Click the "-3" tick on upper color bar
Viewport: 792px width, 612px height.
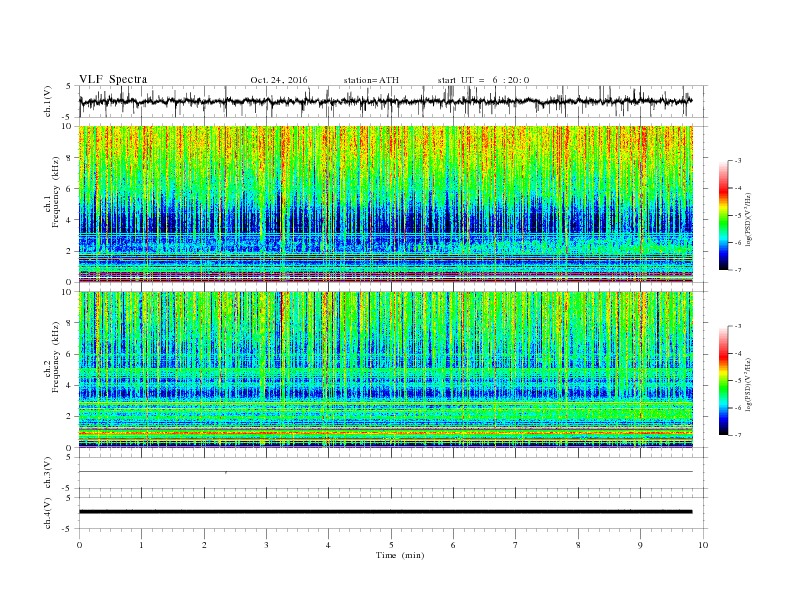737,161
